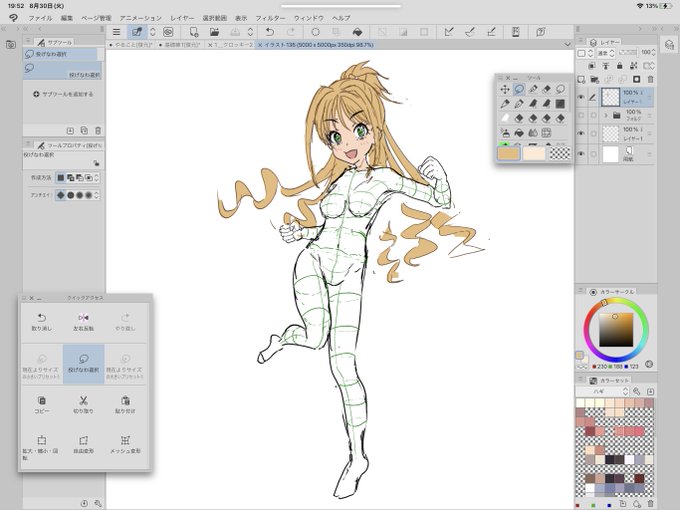The height and width of the screenshot is (510, 680).
Task: Click 切り取り cut in Quick Access
Action: pos(83,404)
